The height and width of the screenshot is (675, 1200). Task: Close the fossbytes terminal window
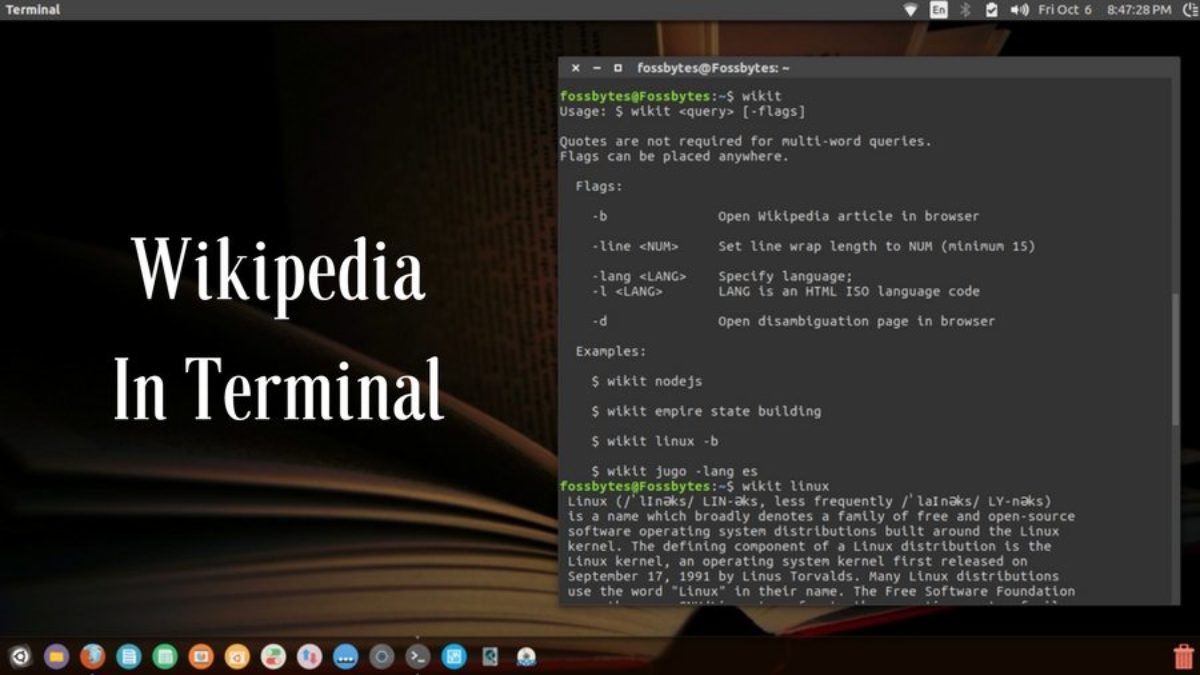click(x=575, y=68)
